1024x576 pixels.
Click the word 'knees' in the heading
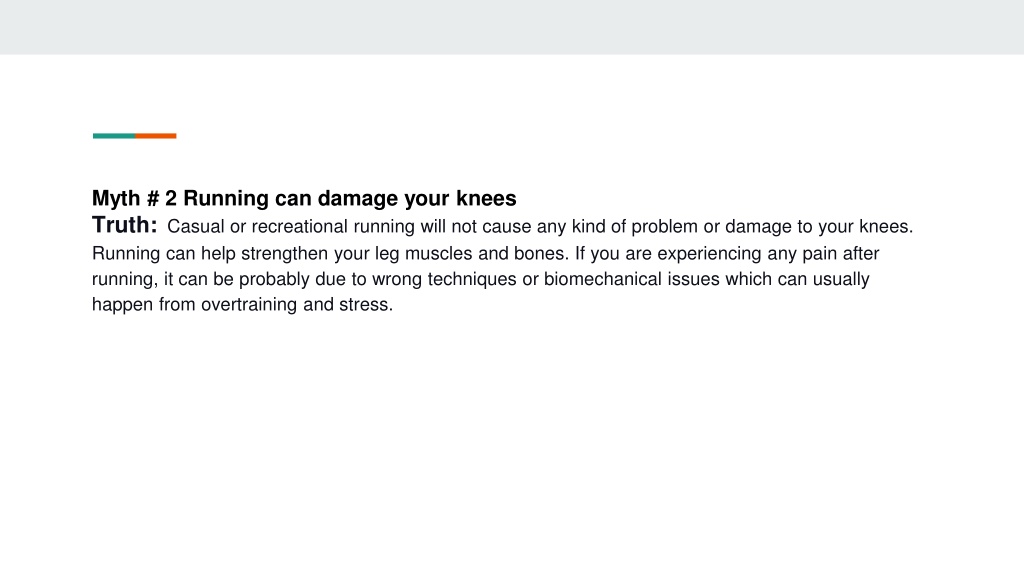point(486,199)
